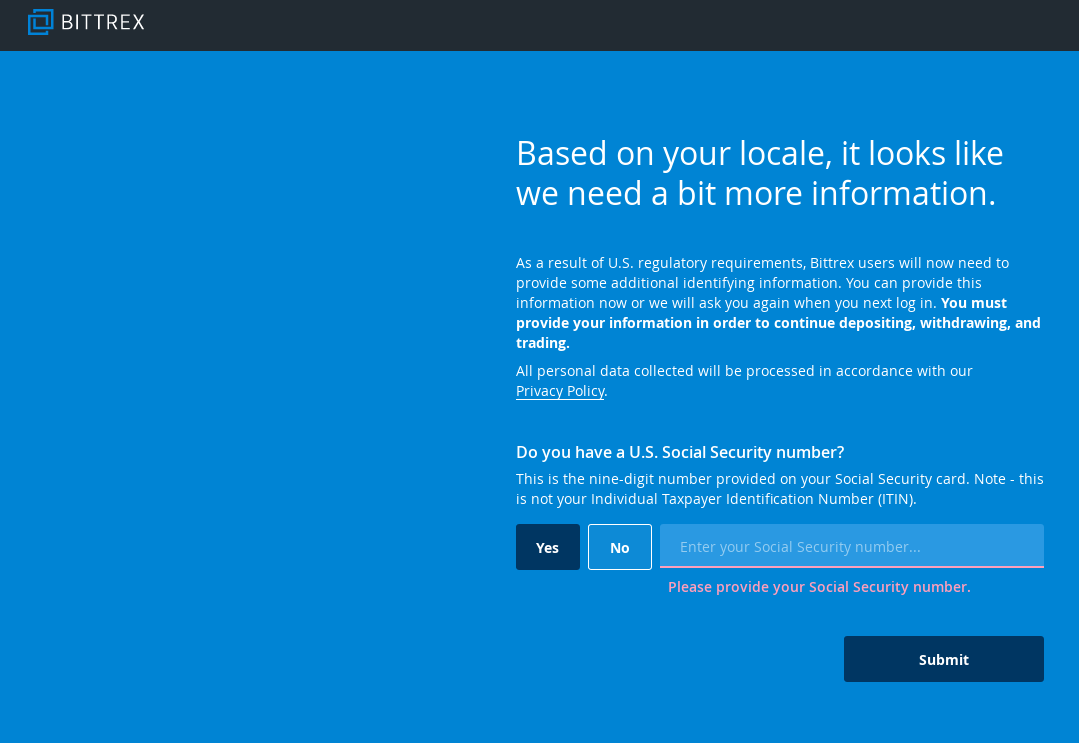Open the Privacy Policy link
Viewport: 1079px width, 743px height.
[x=560, y=391]
